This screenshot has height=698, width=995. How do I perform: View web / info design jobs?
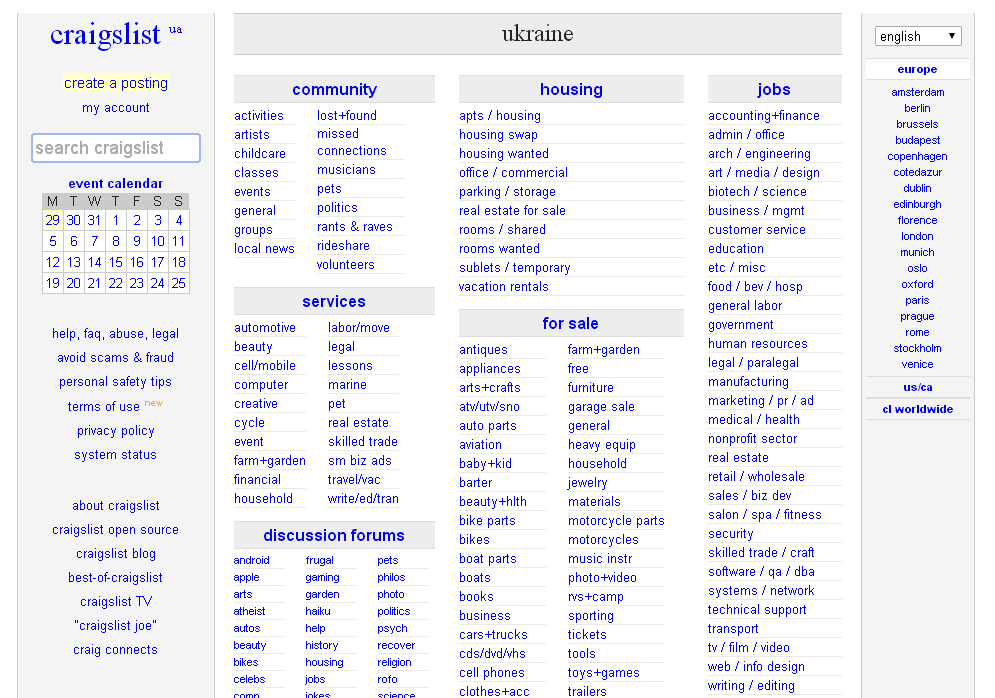pyautogui.click(x=756, y=667)
